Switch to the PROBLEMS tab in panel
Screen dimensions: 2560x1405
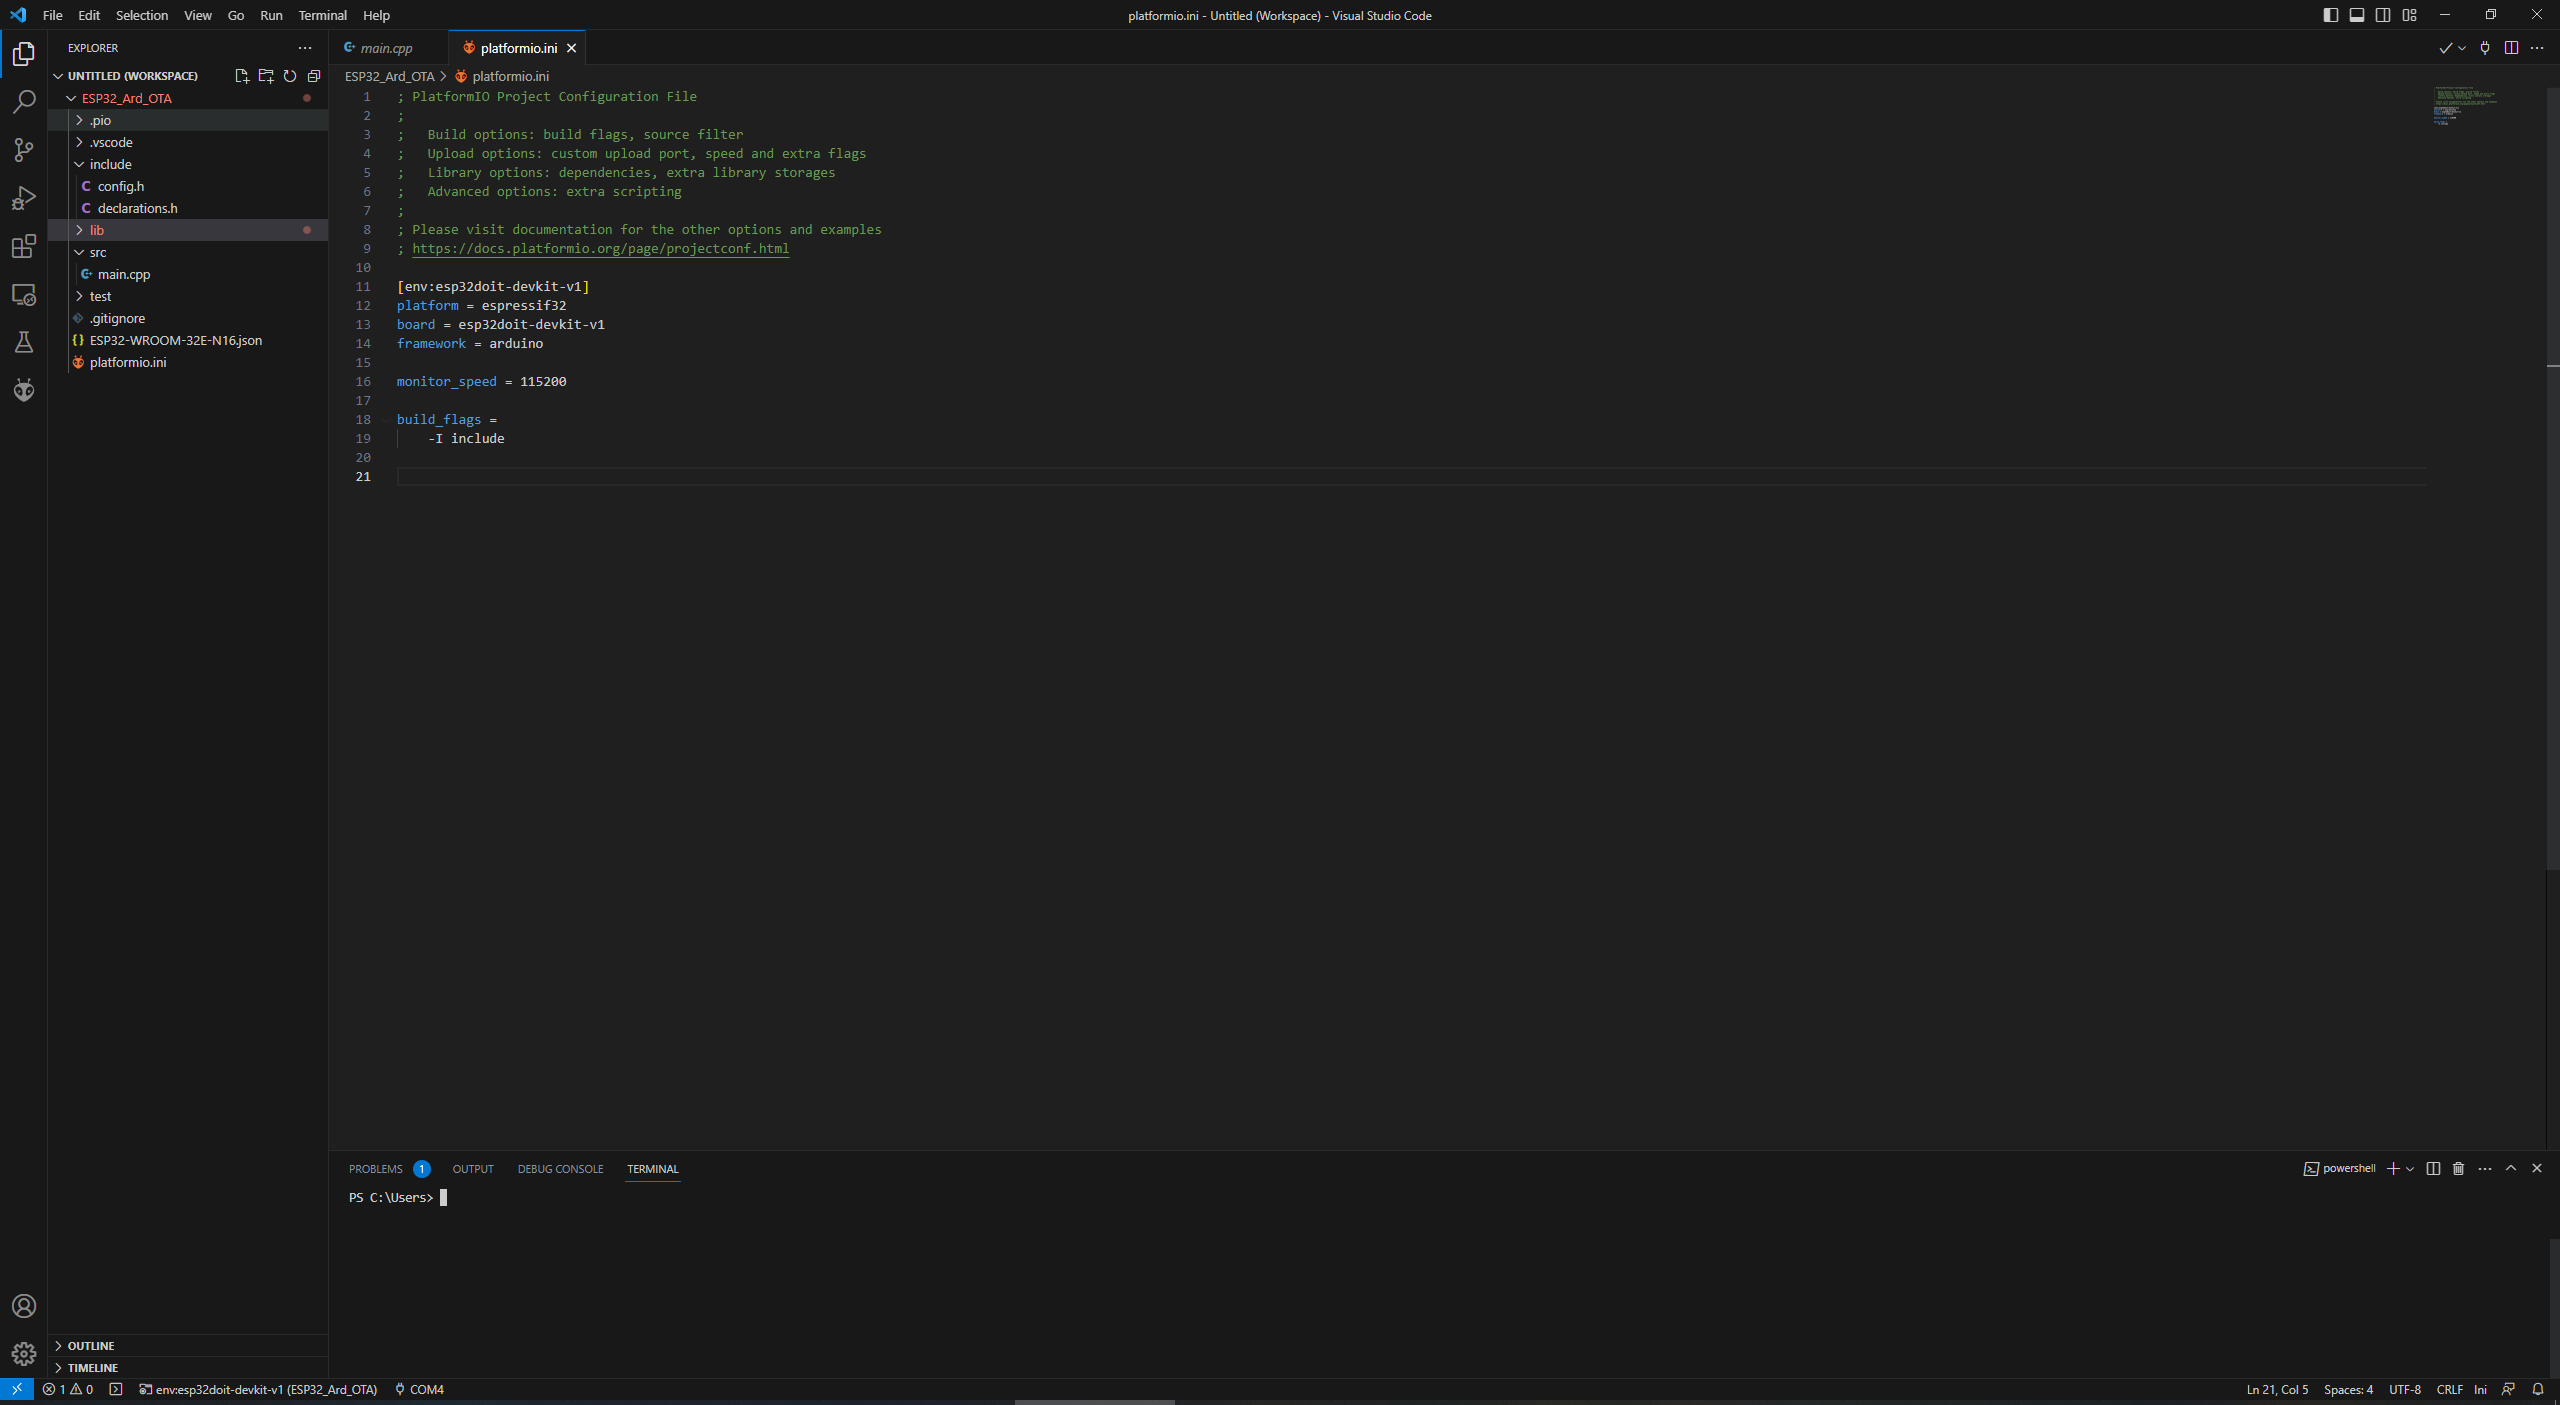[375, 1166]
